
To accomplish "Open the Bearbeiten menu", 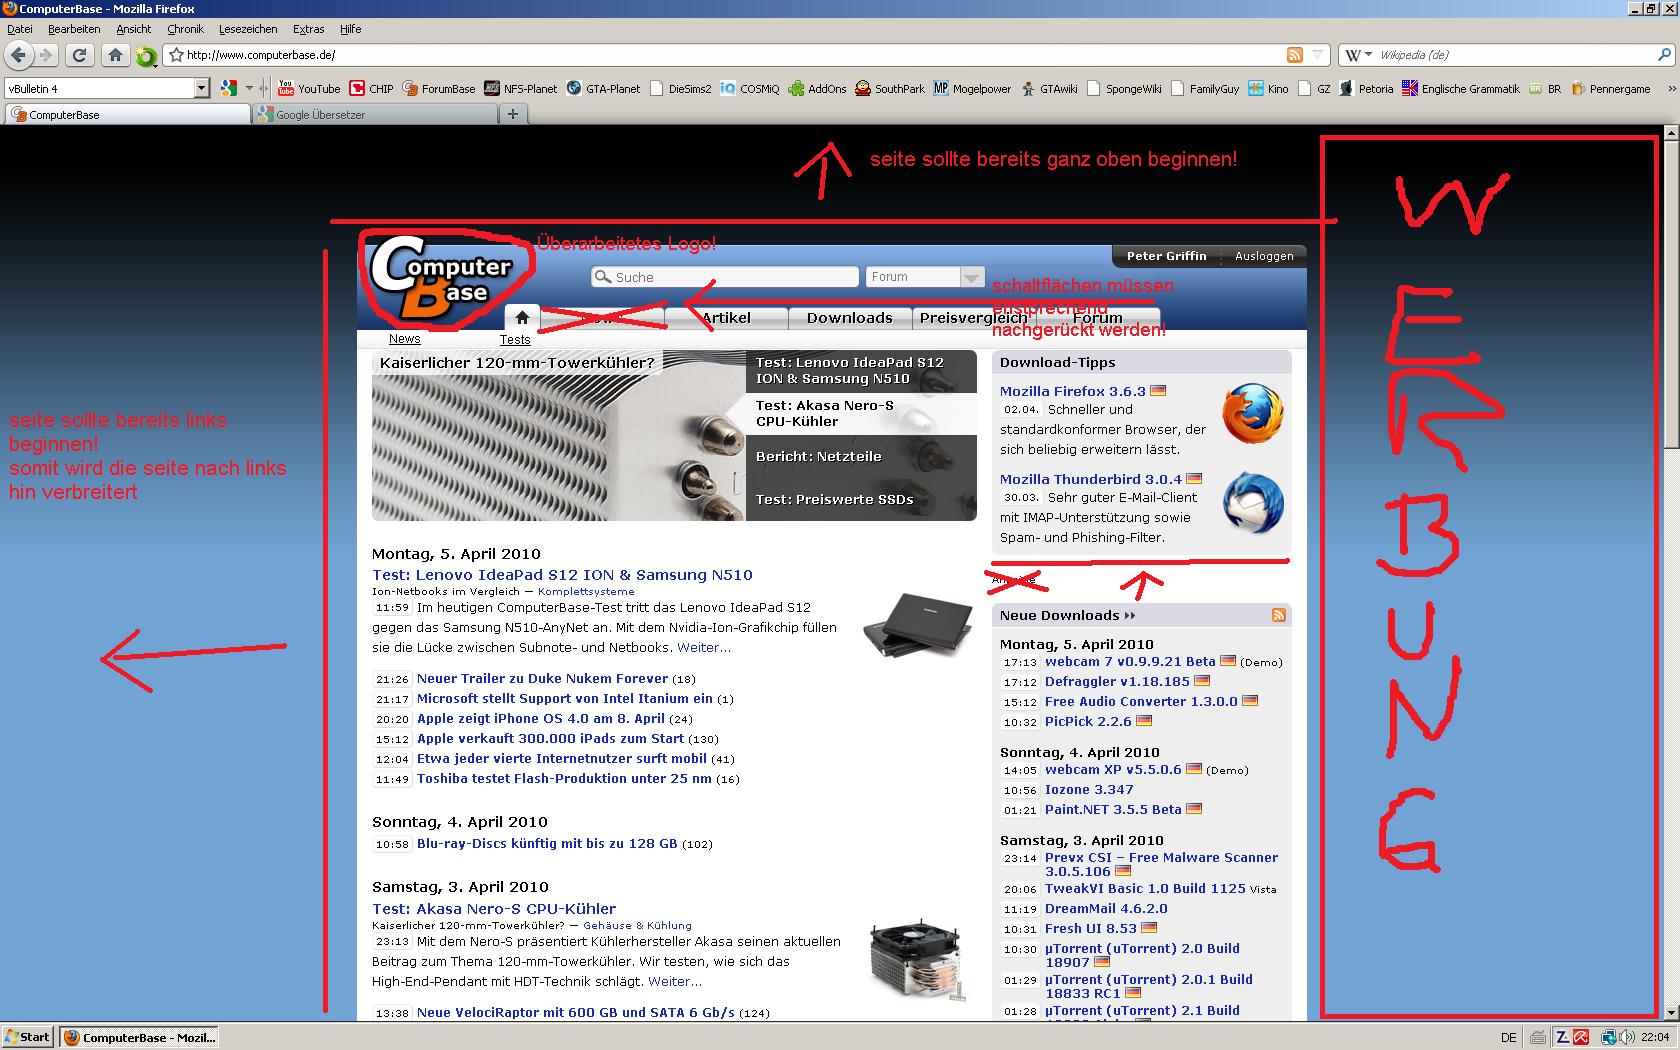I will pos(74,29).
